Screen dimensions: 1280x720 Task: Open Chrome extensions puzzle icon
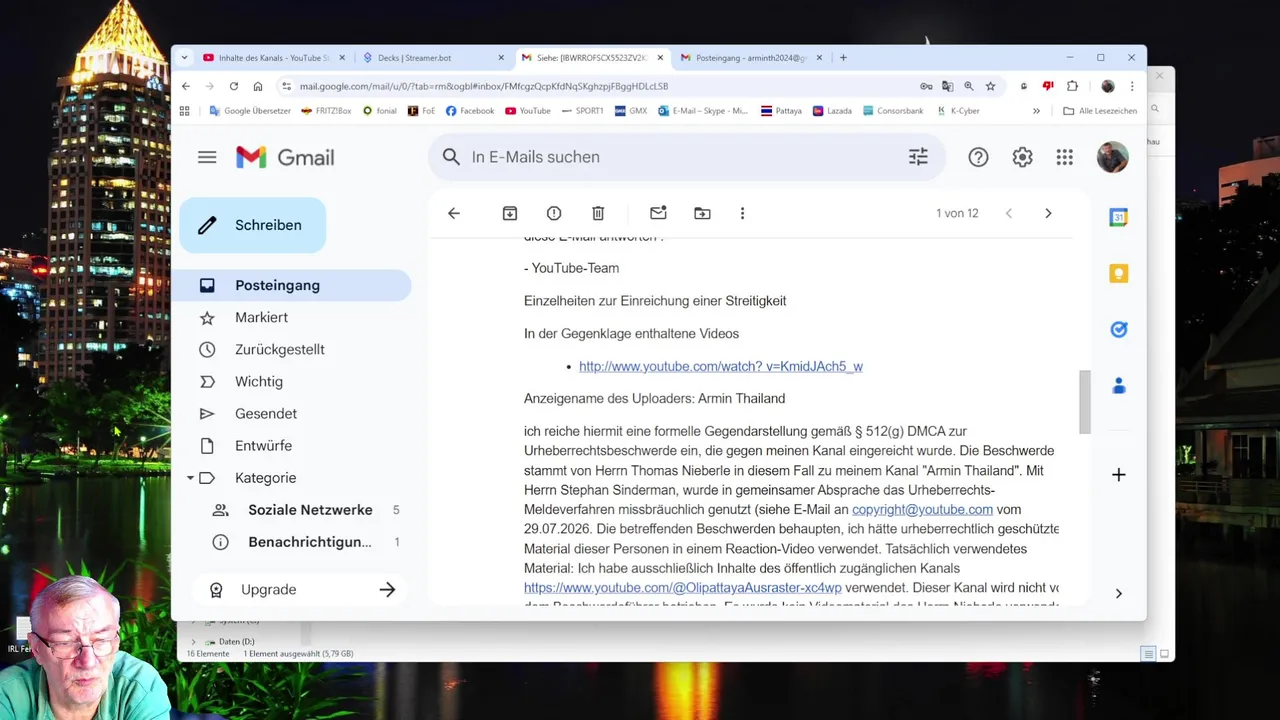click(1072, 86)
